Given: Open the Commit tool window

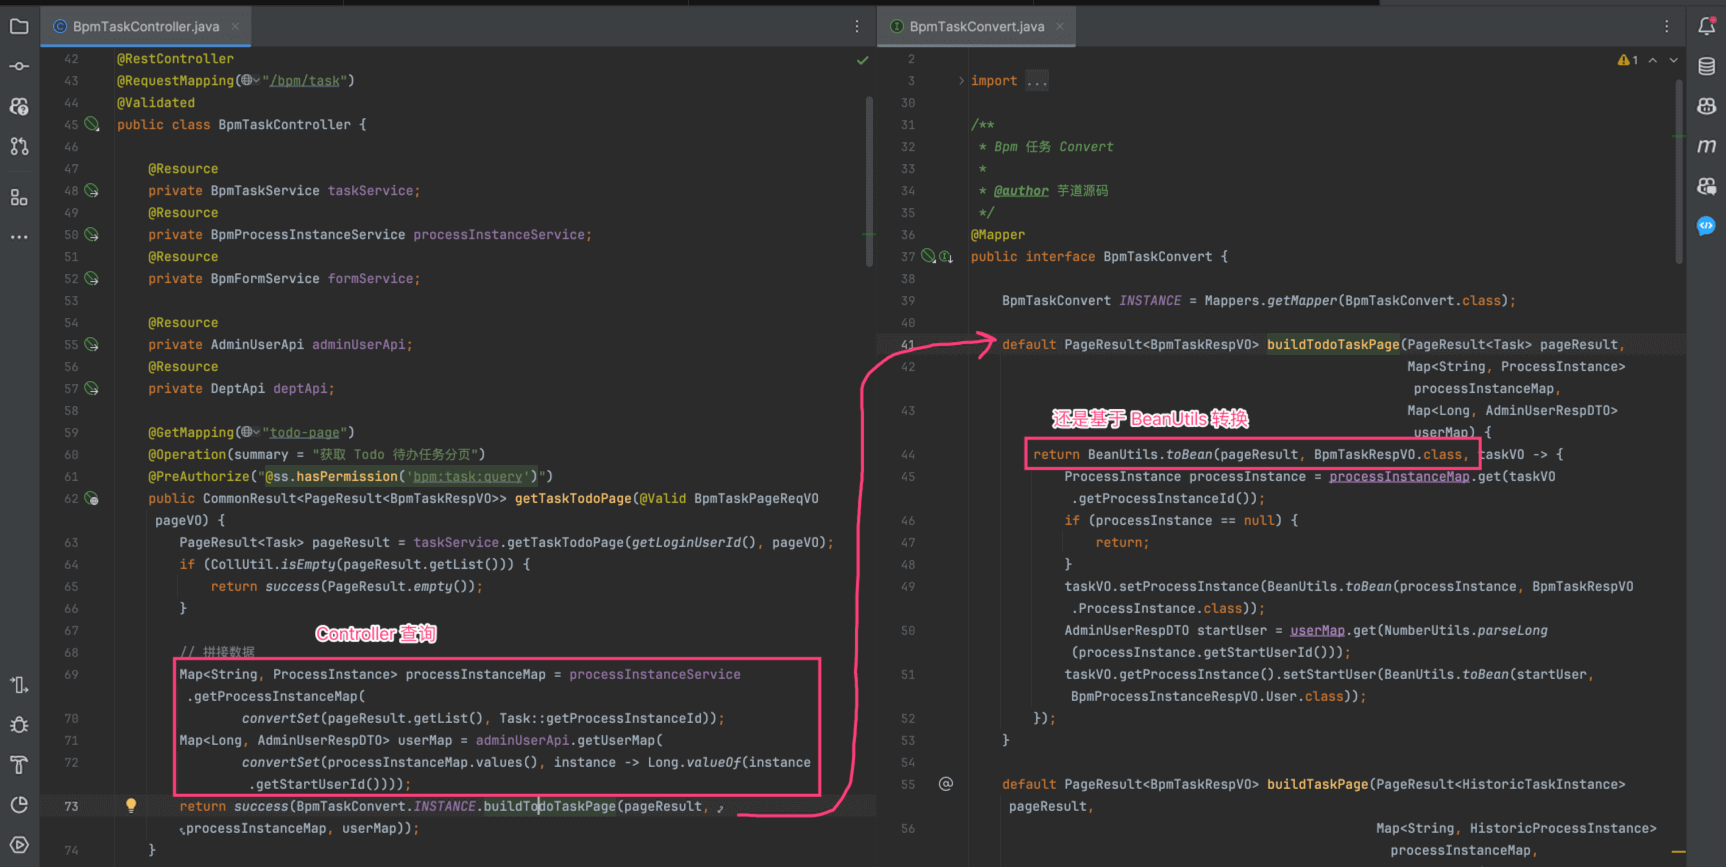Looking at the screenshot, I should (x=19, y=66).
